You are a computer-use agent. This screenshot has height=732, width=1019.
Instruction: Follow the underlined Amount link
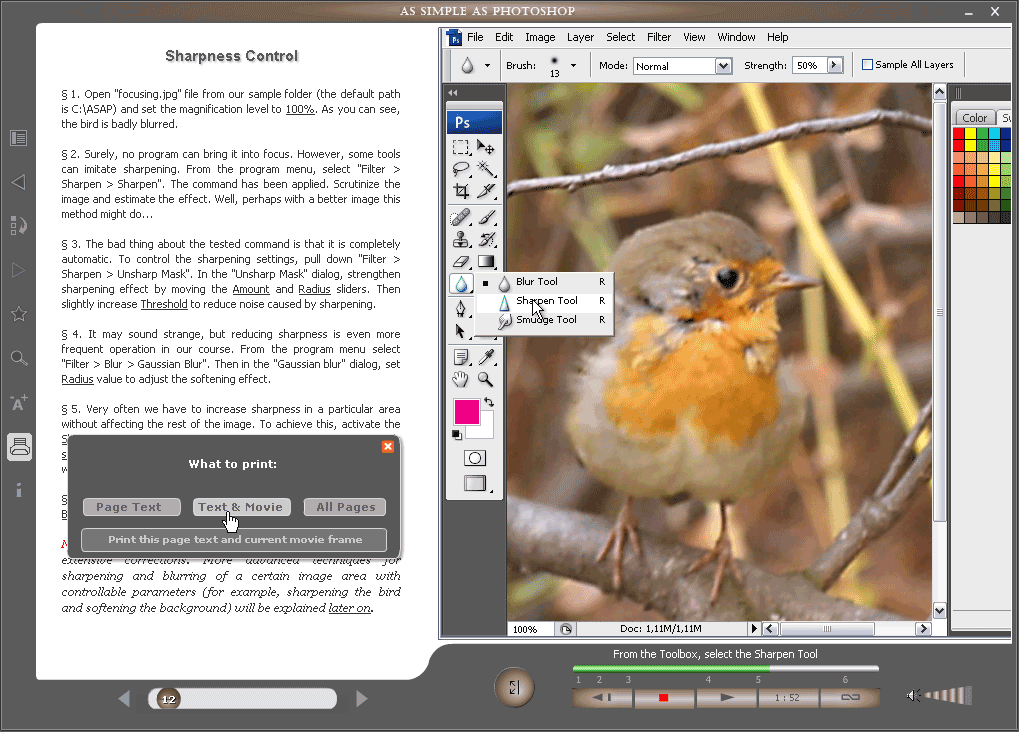point(251,289)
